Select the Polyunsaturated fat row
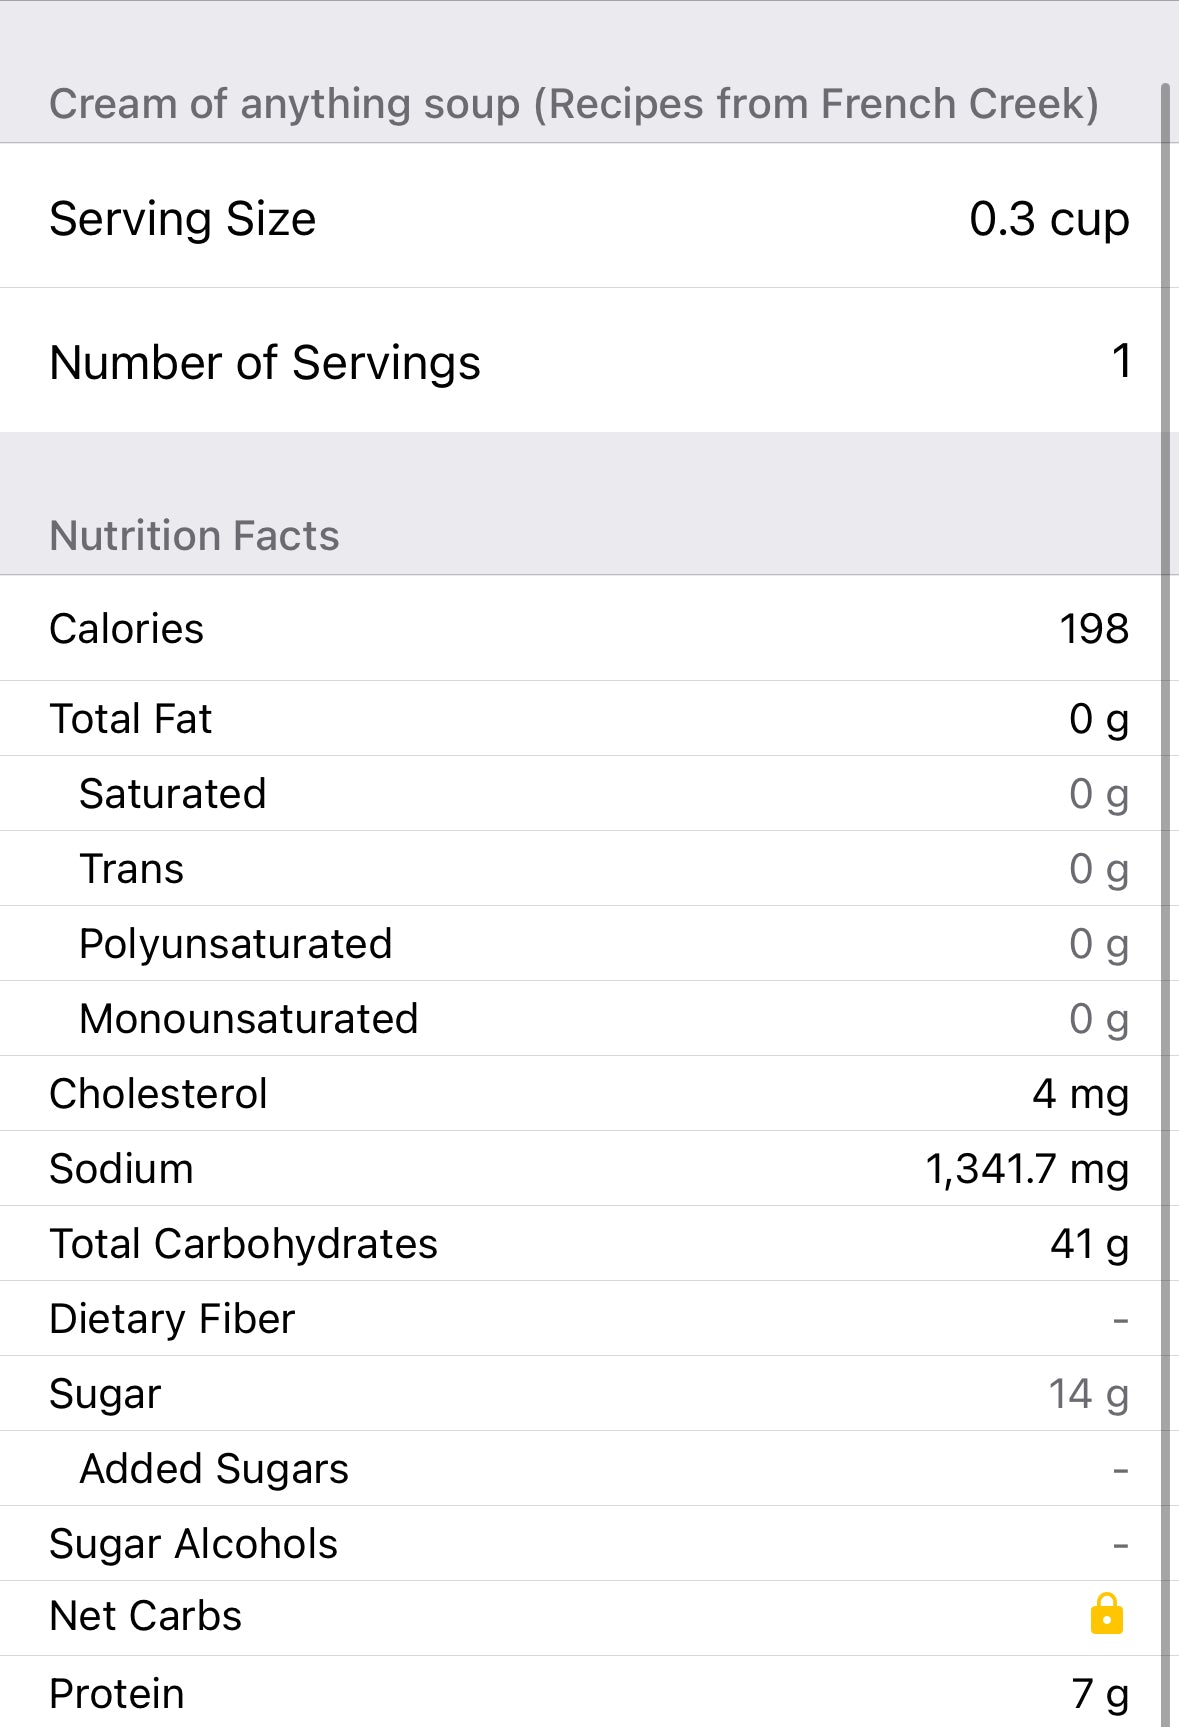 [x=588, y=944]
